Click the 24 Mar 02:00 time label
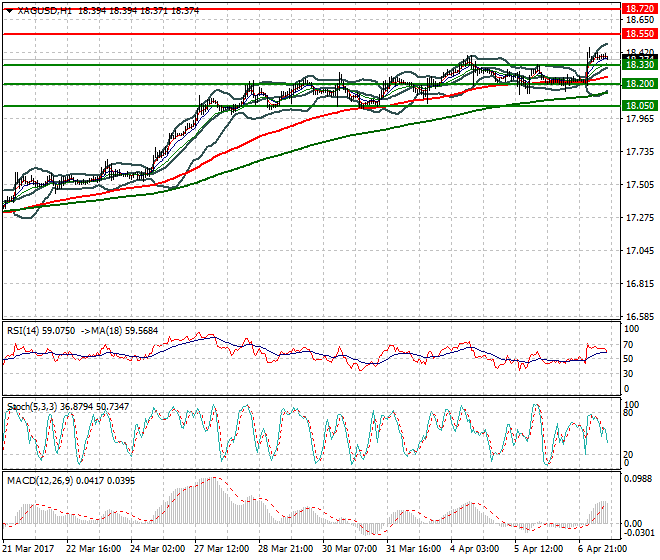This screenshot has height=560, width=660. [x=157, y=549]
